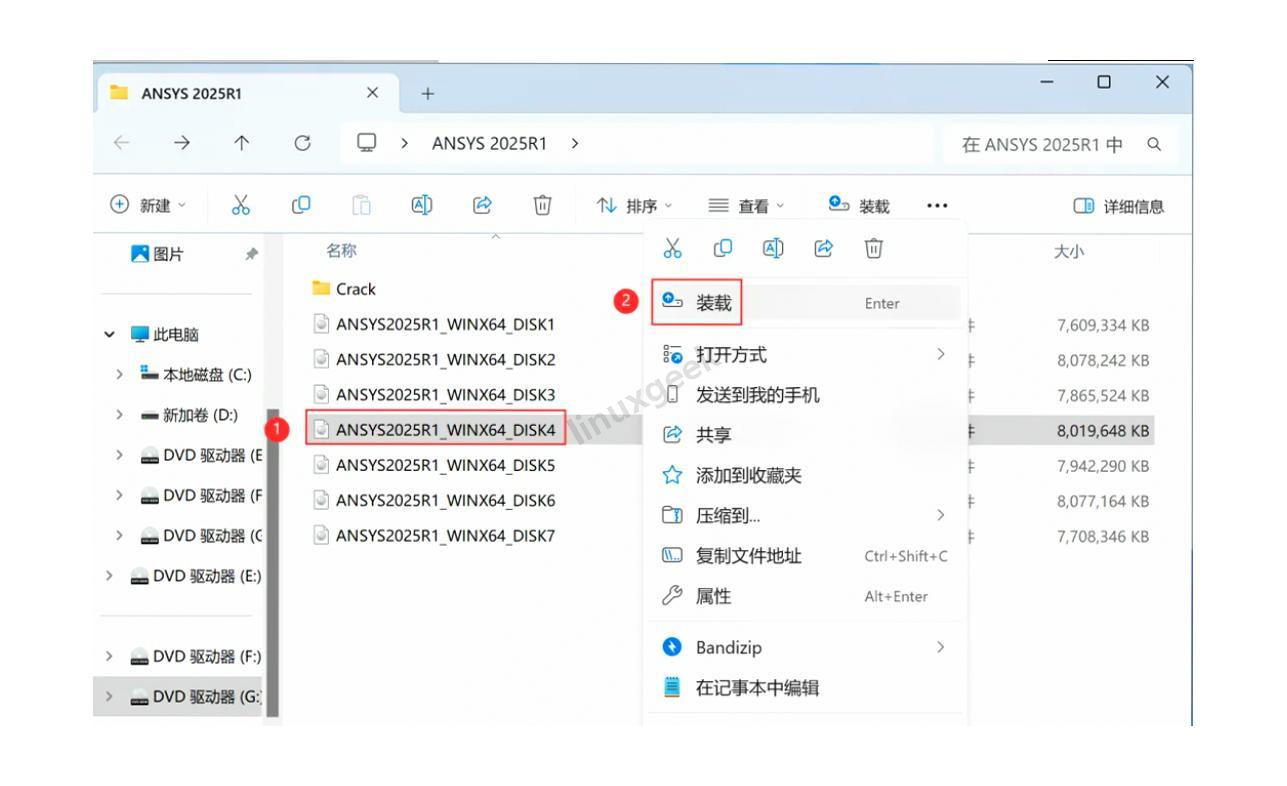Click the pin icon next to 图片
This screenshot has height=786, width=1287.
click(x=251, y=255)
